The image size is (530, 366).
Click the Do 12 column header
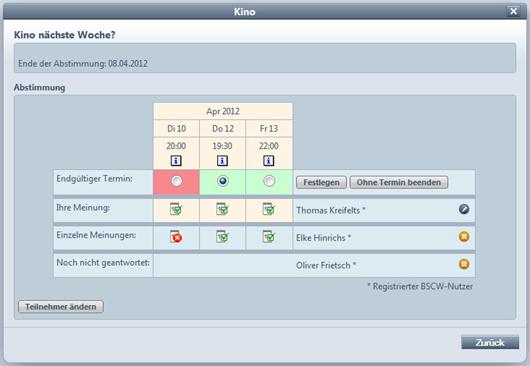(x=223, y=128)
